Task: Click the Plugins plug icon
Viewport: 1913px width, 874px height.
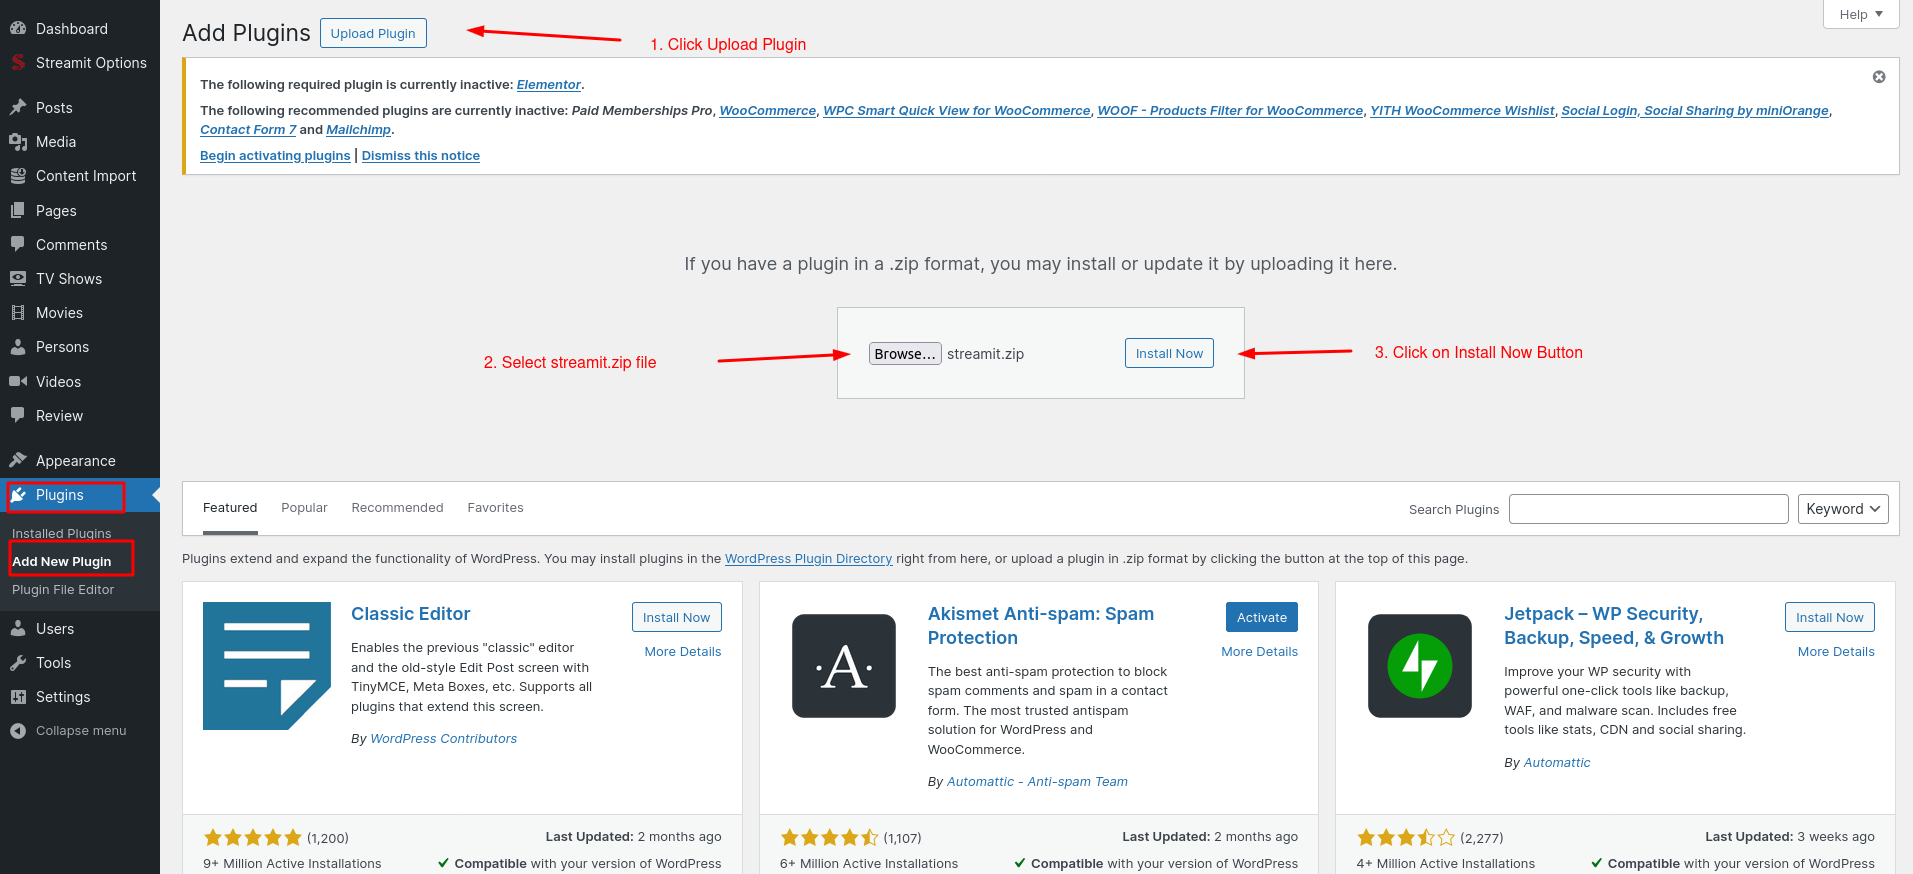Action: pyautogui.click(x=18, y=495)
